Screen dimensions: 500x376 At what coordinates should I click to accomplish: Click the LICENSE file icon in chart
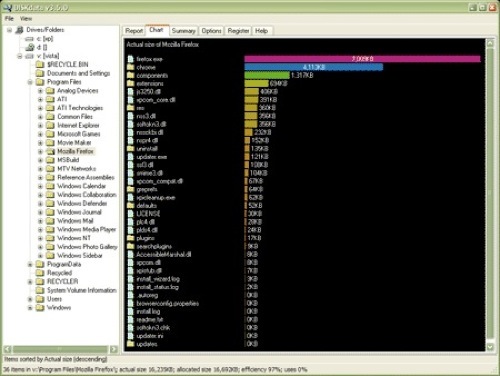tap(130, 214)
